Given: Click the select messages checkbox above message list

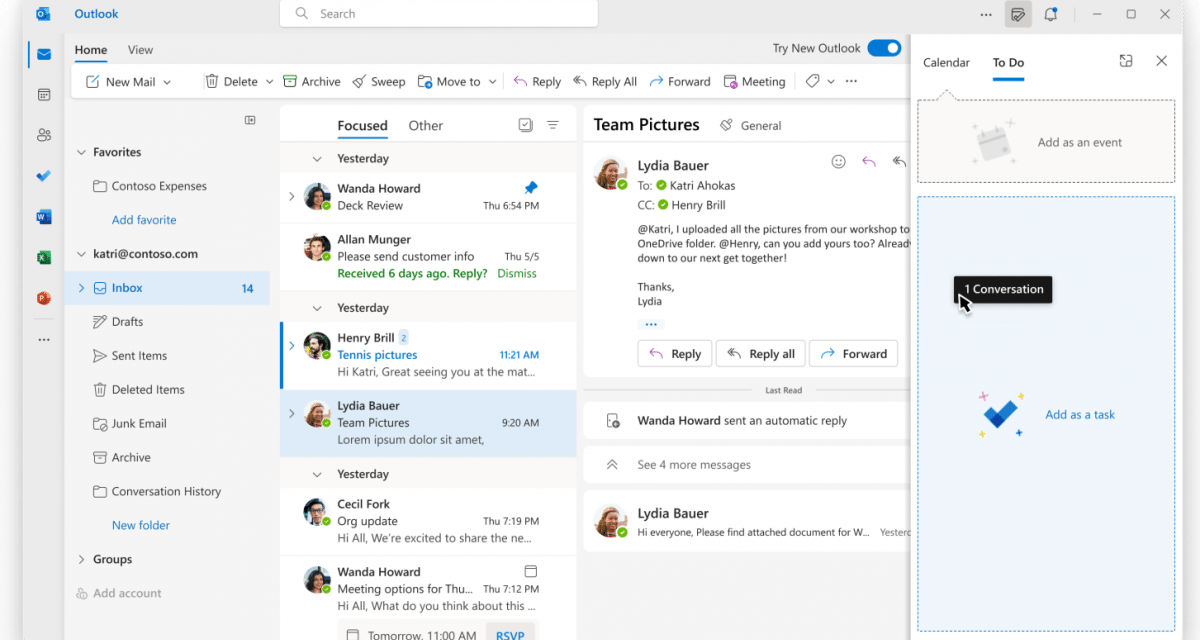Looking at the screenshot, I should click(x=525, y=125).
